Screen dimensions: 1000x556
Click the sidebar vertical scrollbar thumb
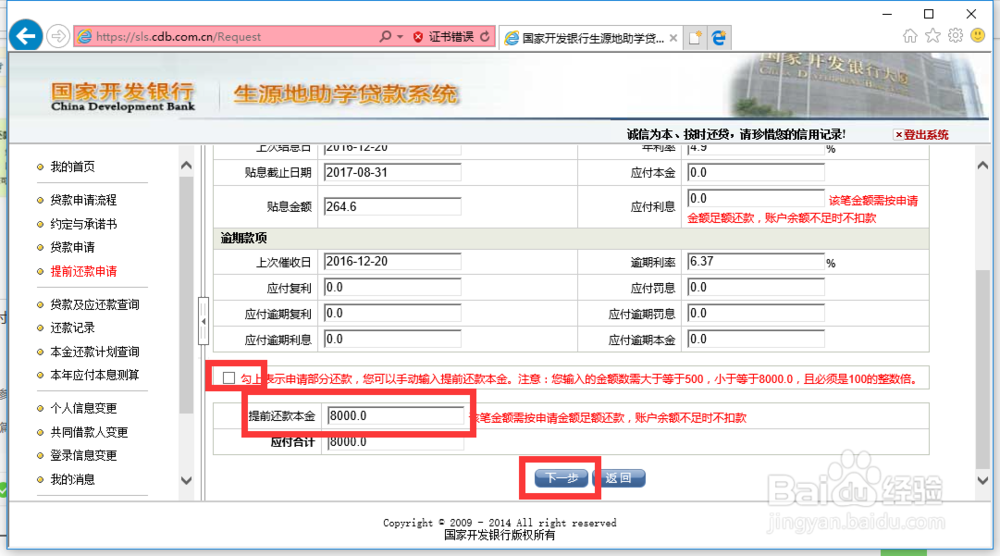[186, 295]
